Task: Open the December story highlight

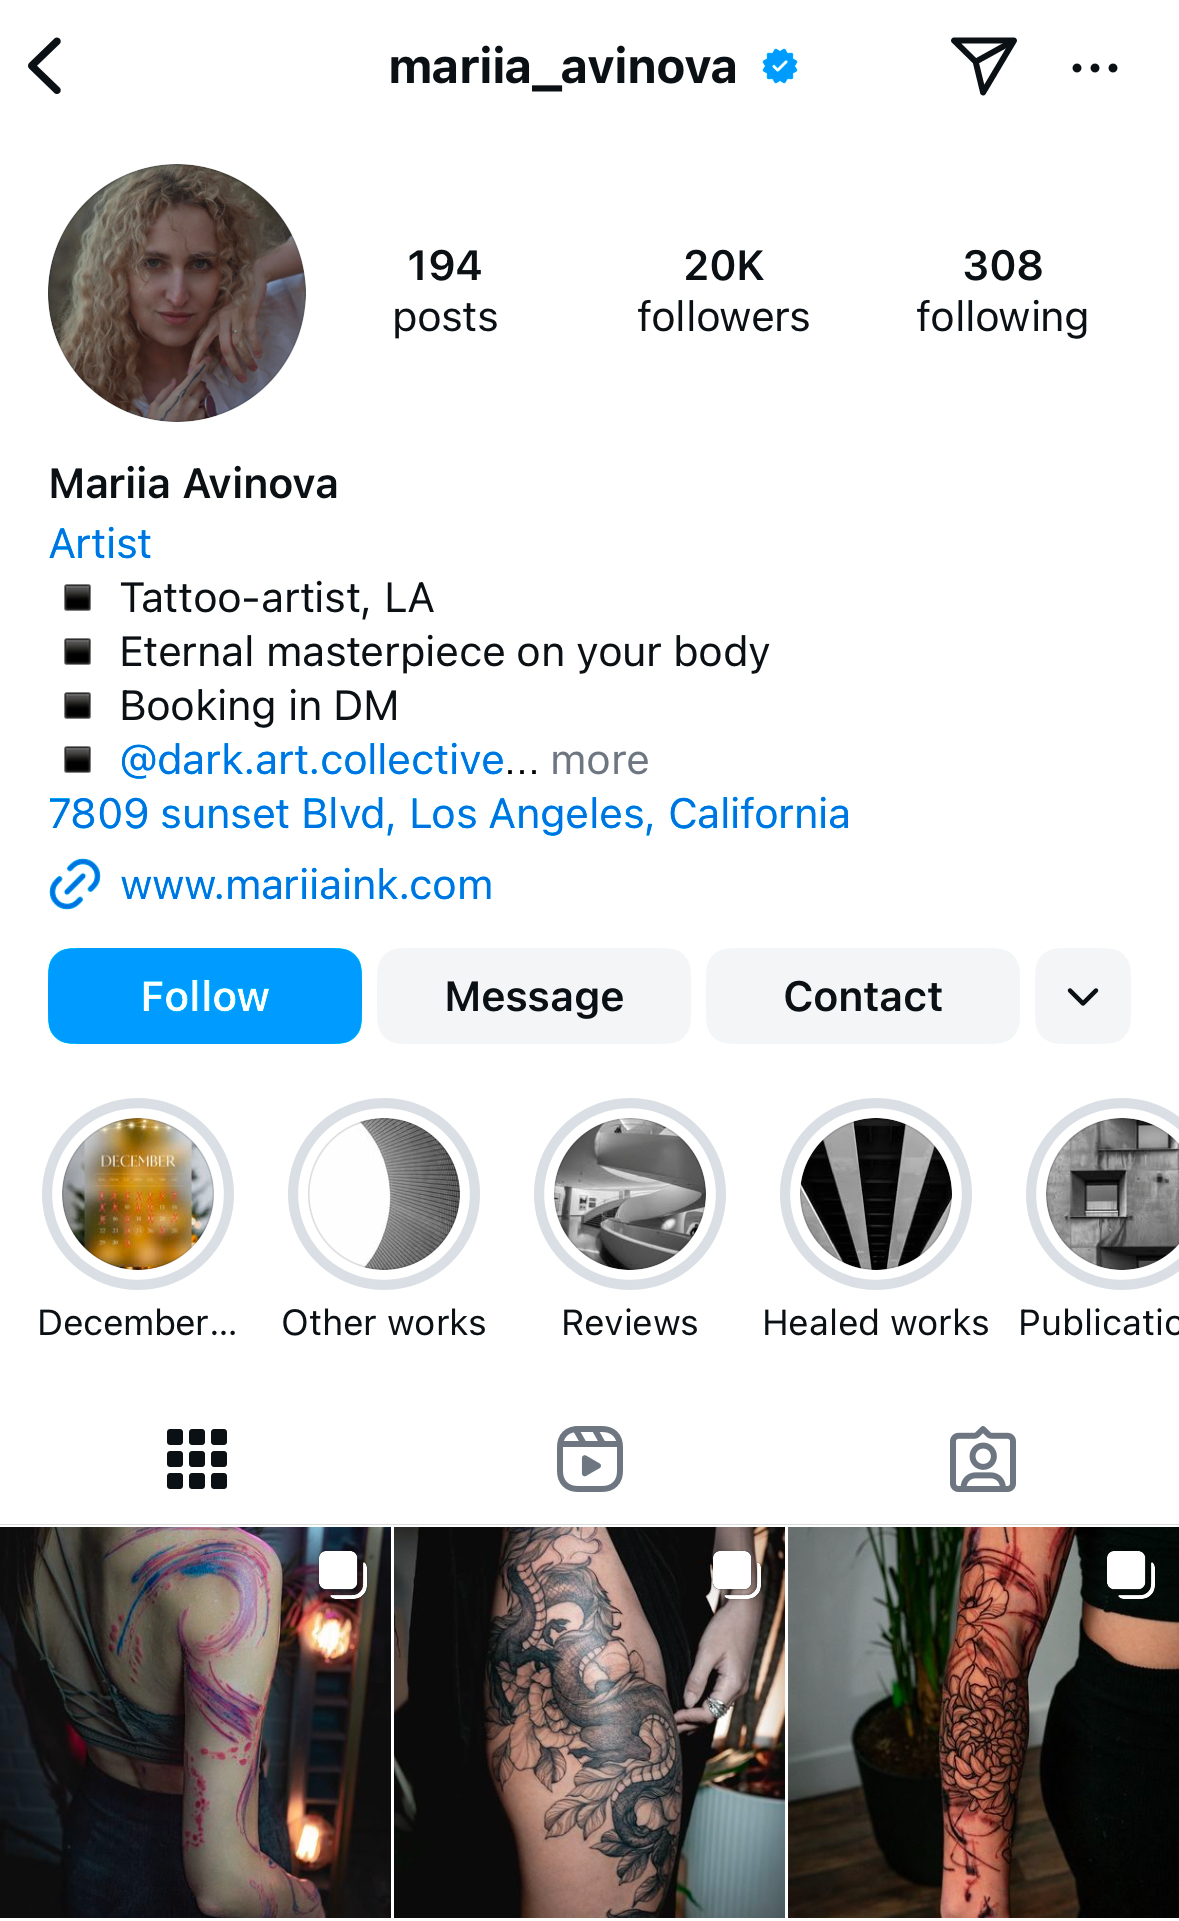Action: pyautogui.click(x=138, y=1194)
